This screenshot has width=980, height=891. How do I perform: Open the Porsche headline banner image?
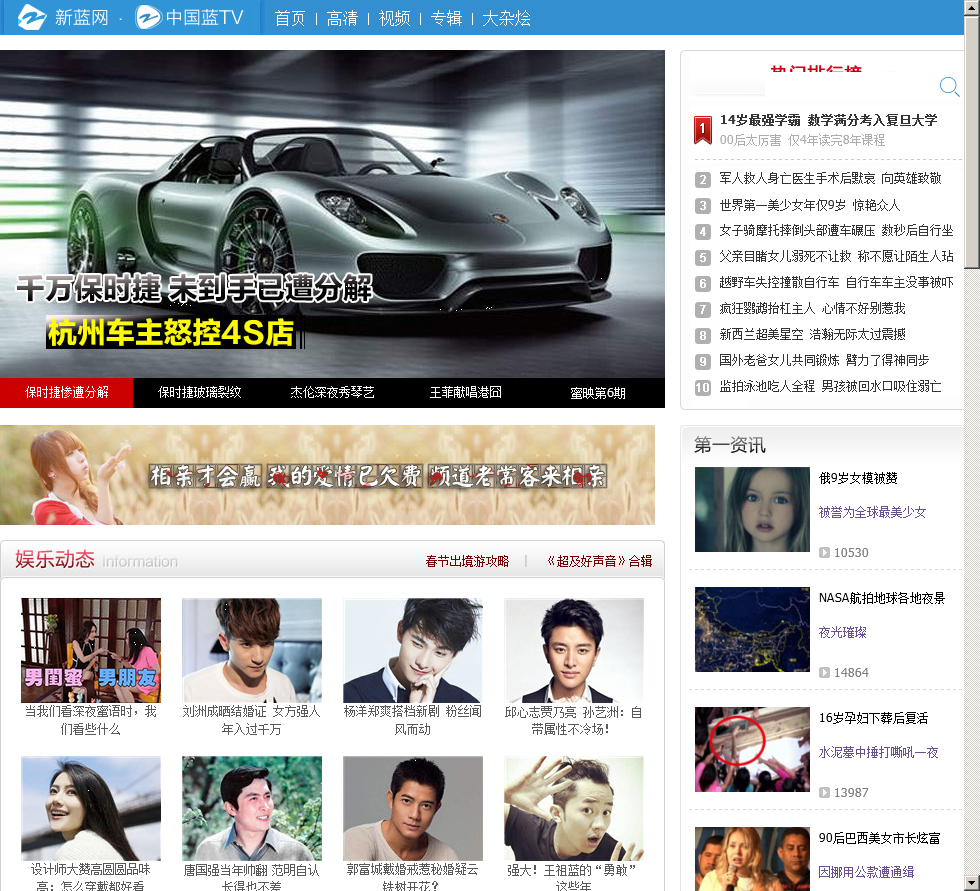point(332,214)
